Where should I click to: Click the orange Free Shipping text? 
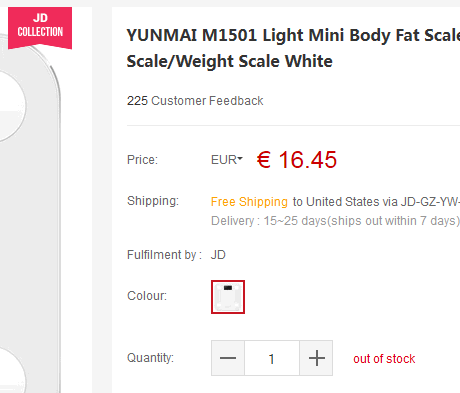point(249,202)
